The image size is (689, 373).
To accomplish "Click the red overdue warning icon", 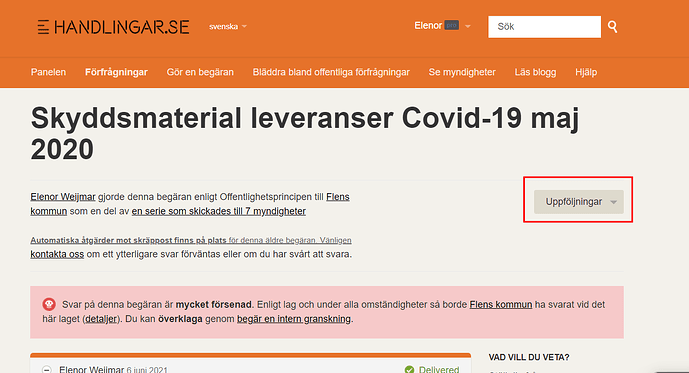I will coord(49,304).
